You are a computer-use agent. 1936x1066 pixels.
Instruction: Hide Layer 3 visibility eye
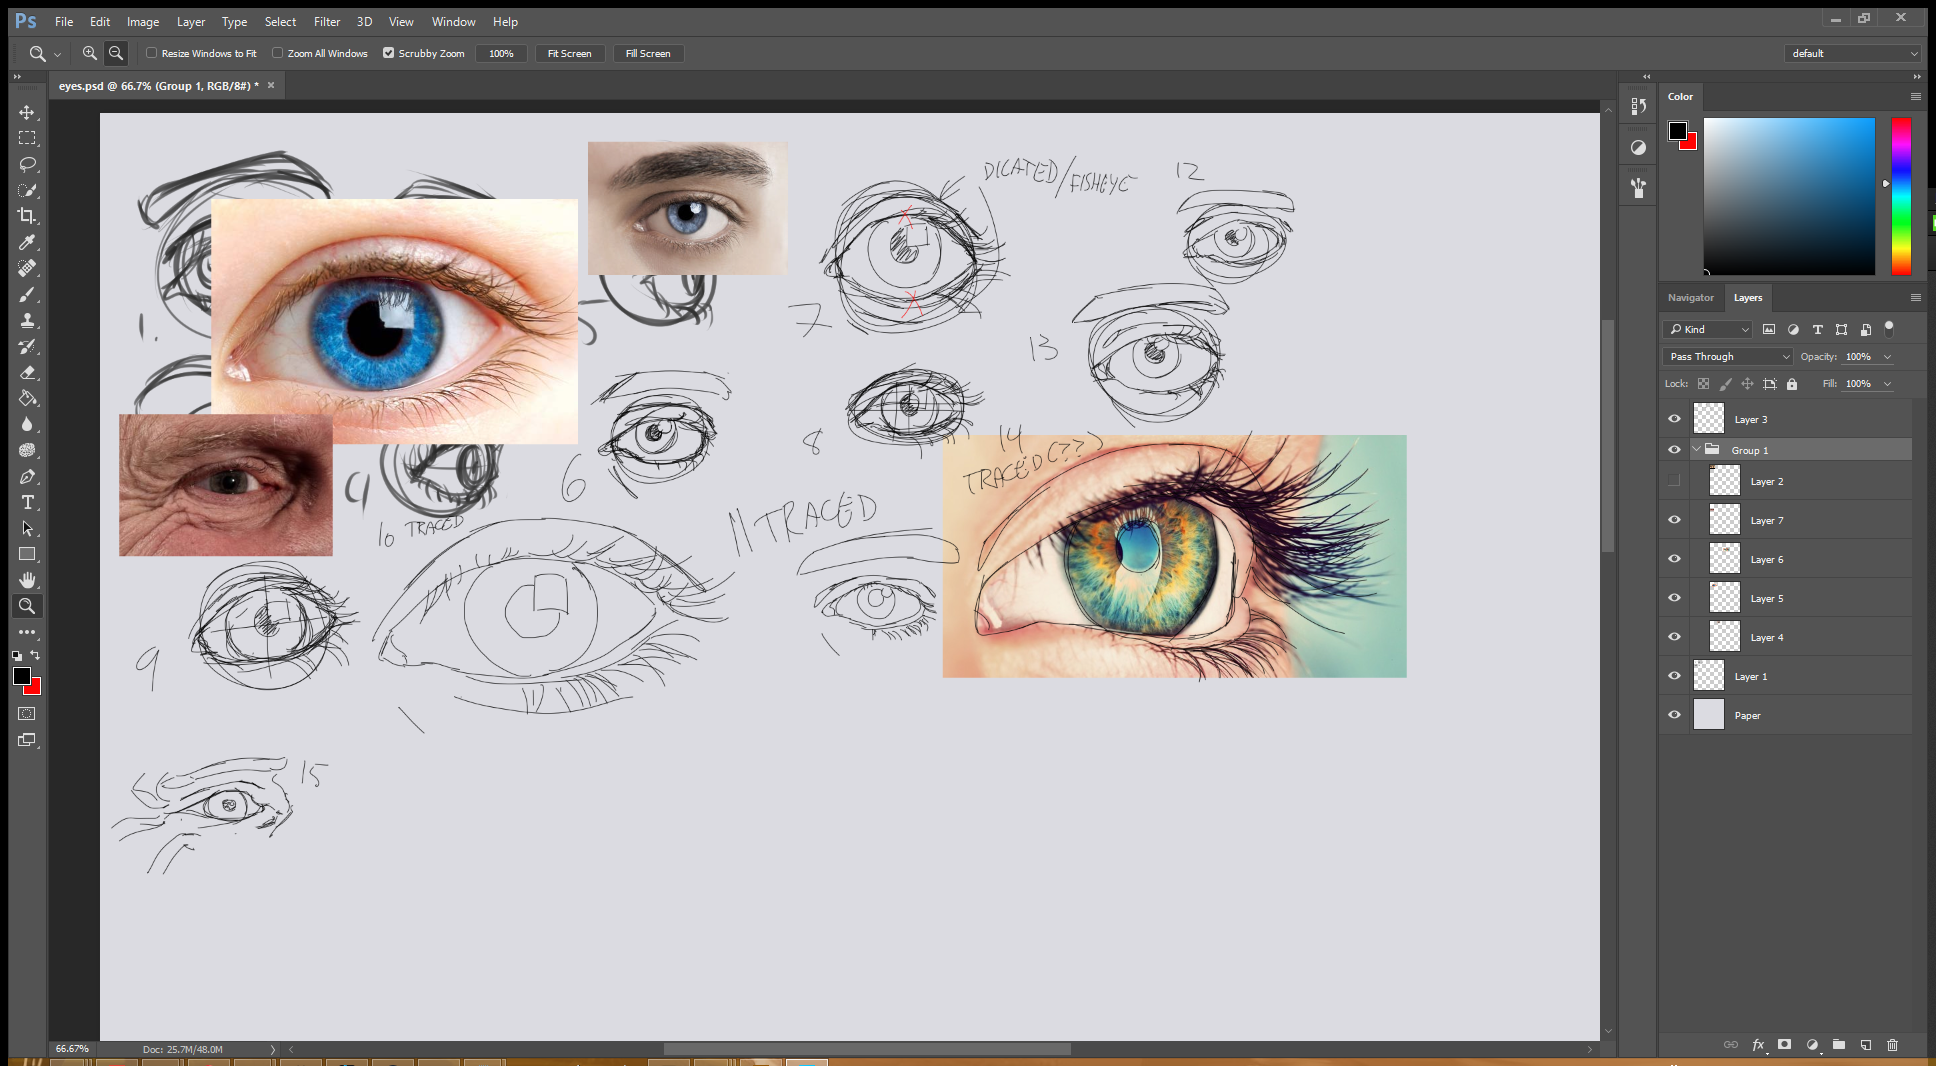[1674, 419]
